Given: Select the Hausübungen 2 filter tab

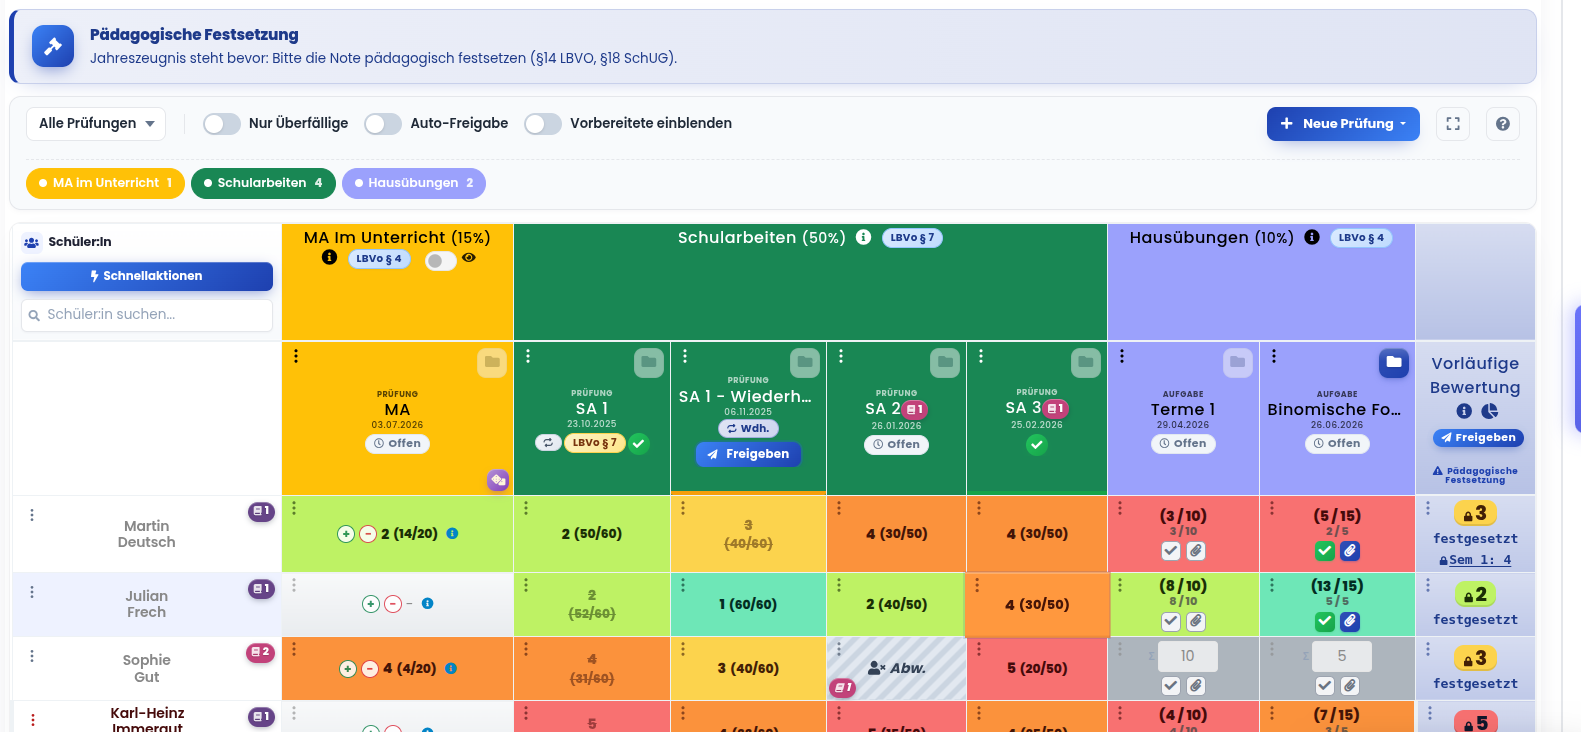Looking at the screenshot, I should point(414,183).
